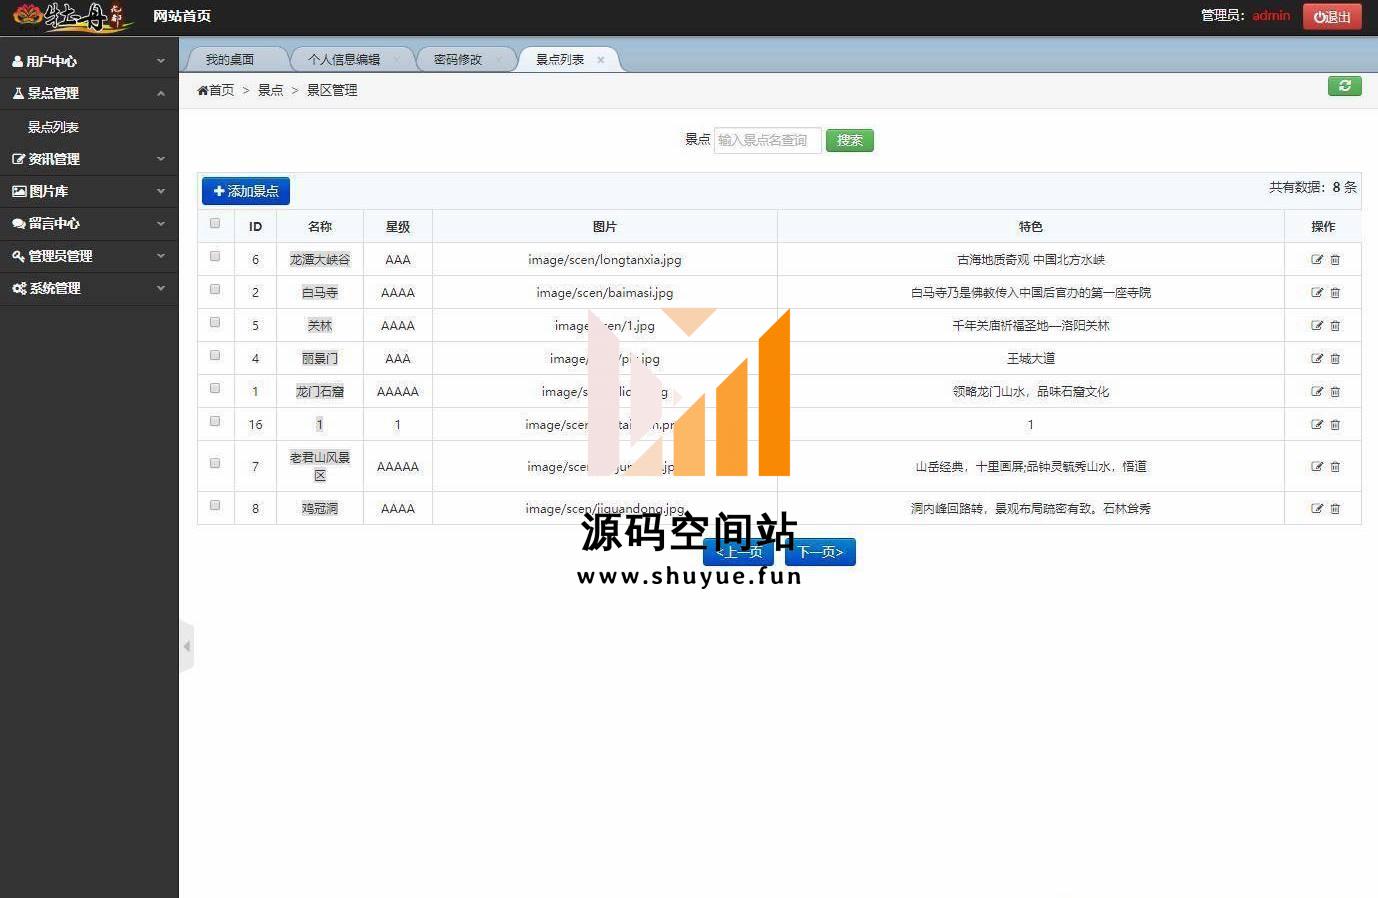
Task: Switch to the 个人信息编辑 tab
Action: (x=344, y=60)
